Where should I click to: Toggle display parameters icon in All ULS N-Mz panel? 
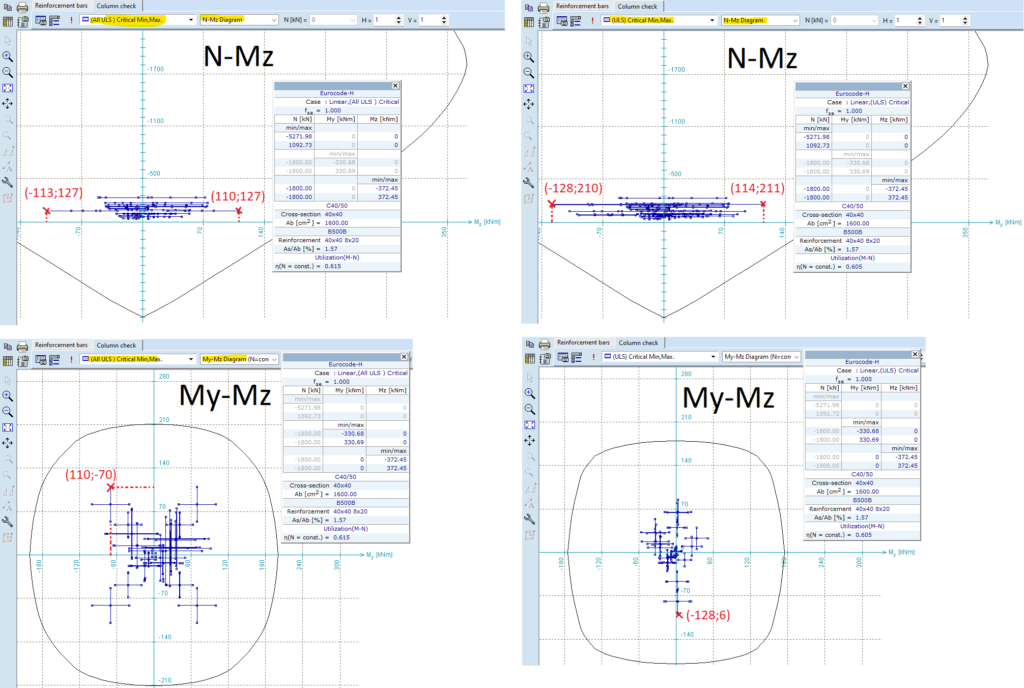pos(40,21)
